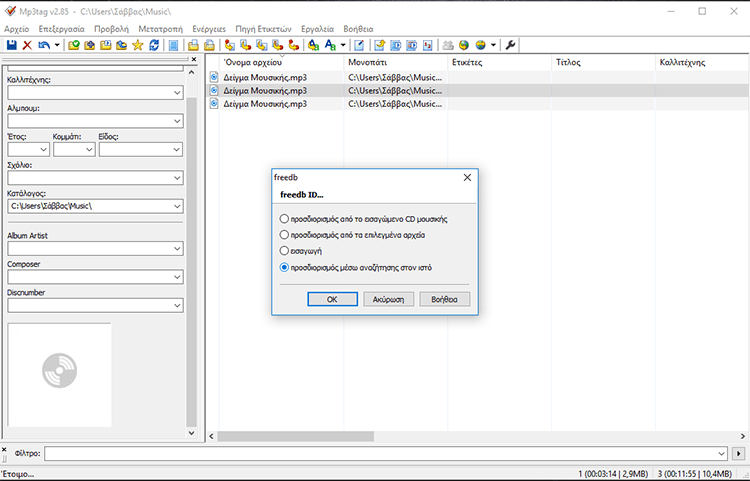The width and height of the screenshot is (750, 481).
Task: Click the album cover art placeholder
Action: [x=59, y=374]
